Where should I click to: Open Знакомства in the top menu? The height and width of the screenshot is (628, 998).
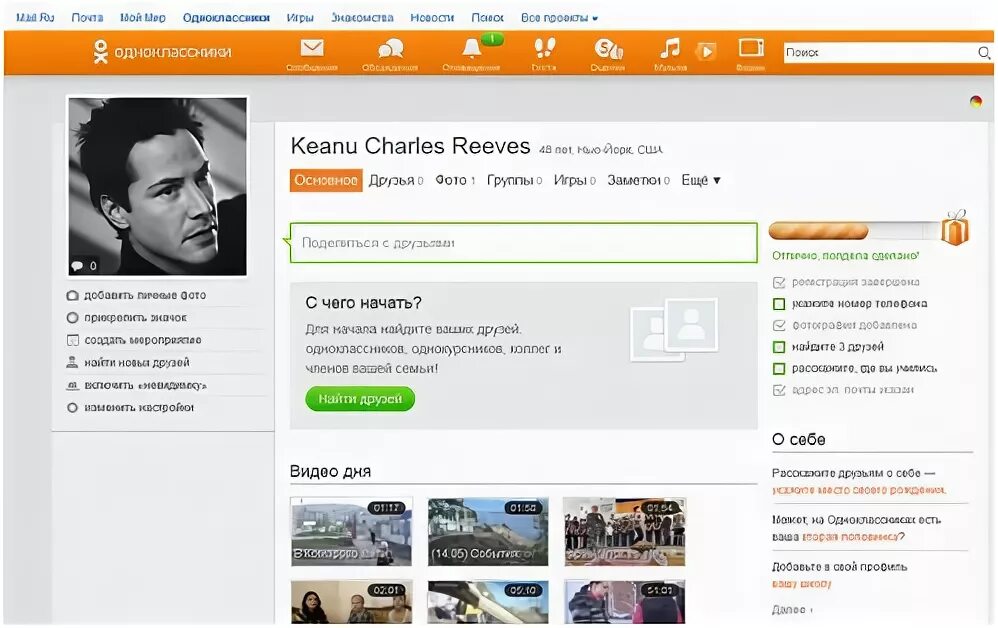362,18
